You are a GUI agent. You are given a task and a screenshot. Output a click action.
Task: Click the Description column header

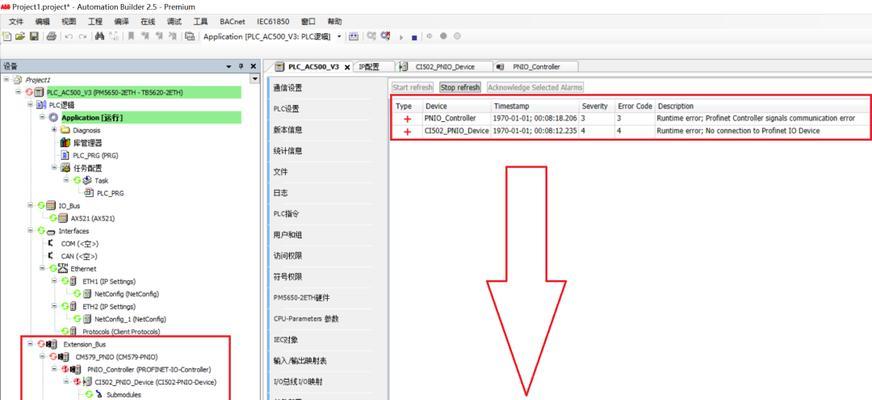click(x=762, y=106)
